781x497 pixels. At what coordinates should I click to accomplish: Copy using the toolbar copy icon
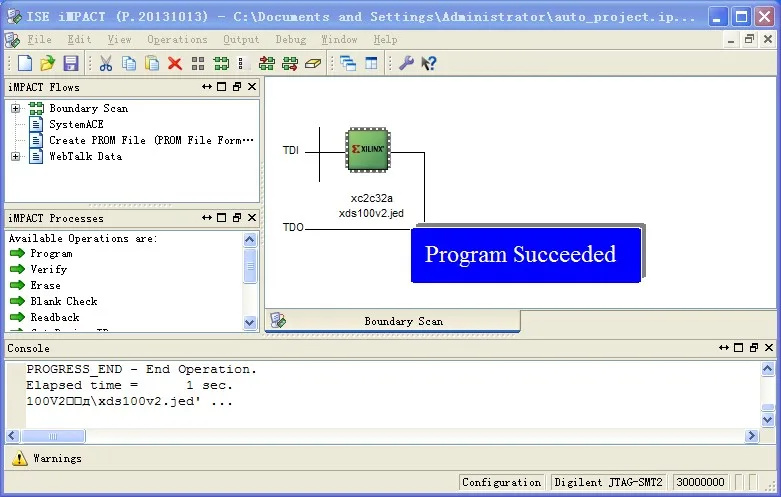129,63
